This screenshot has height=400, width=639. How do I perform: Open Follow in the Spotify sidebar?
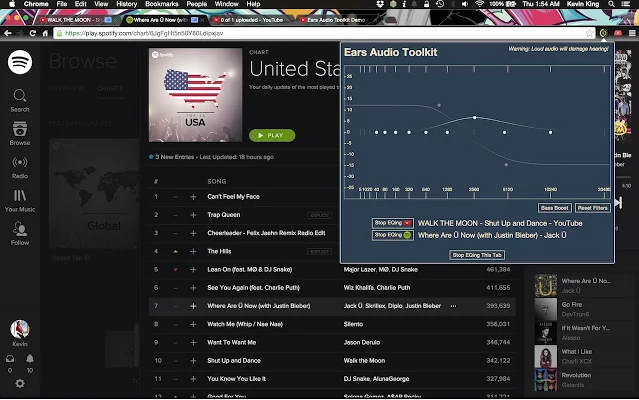tap(20, 233)
